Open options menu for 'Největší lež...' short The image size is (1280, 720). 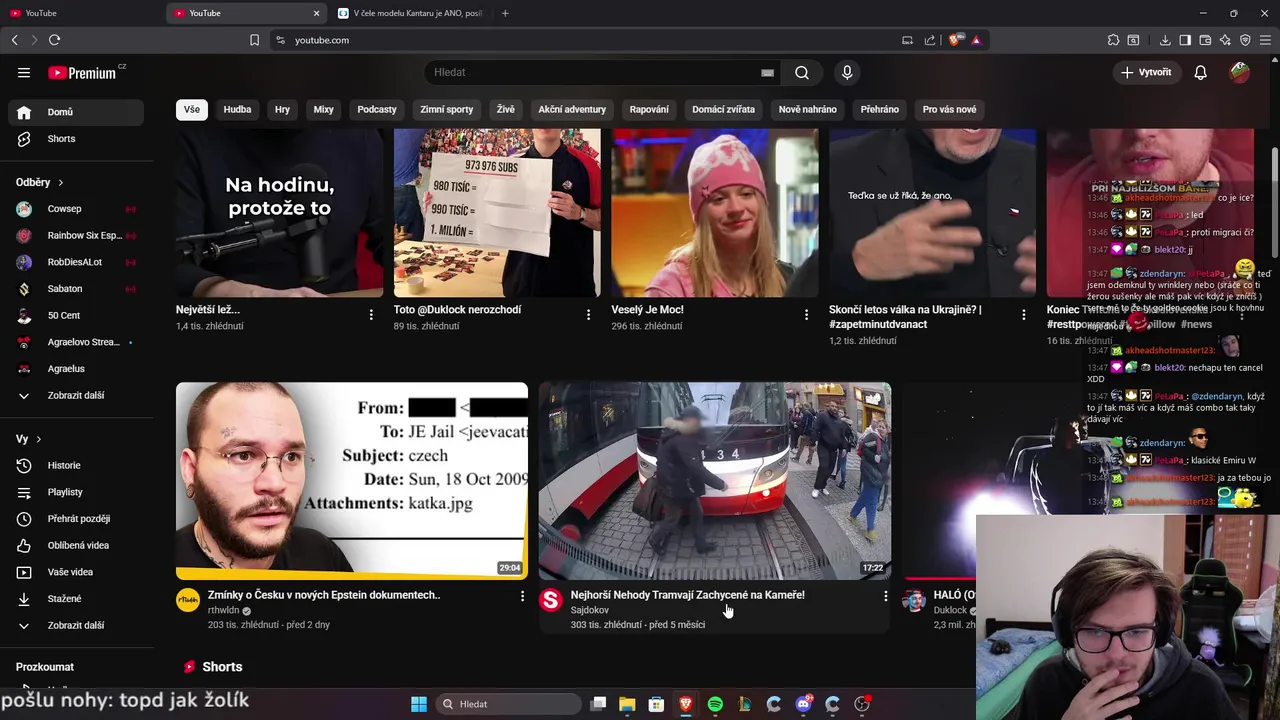371,315
